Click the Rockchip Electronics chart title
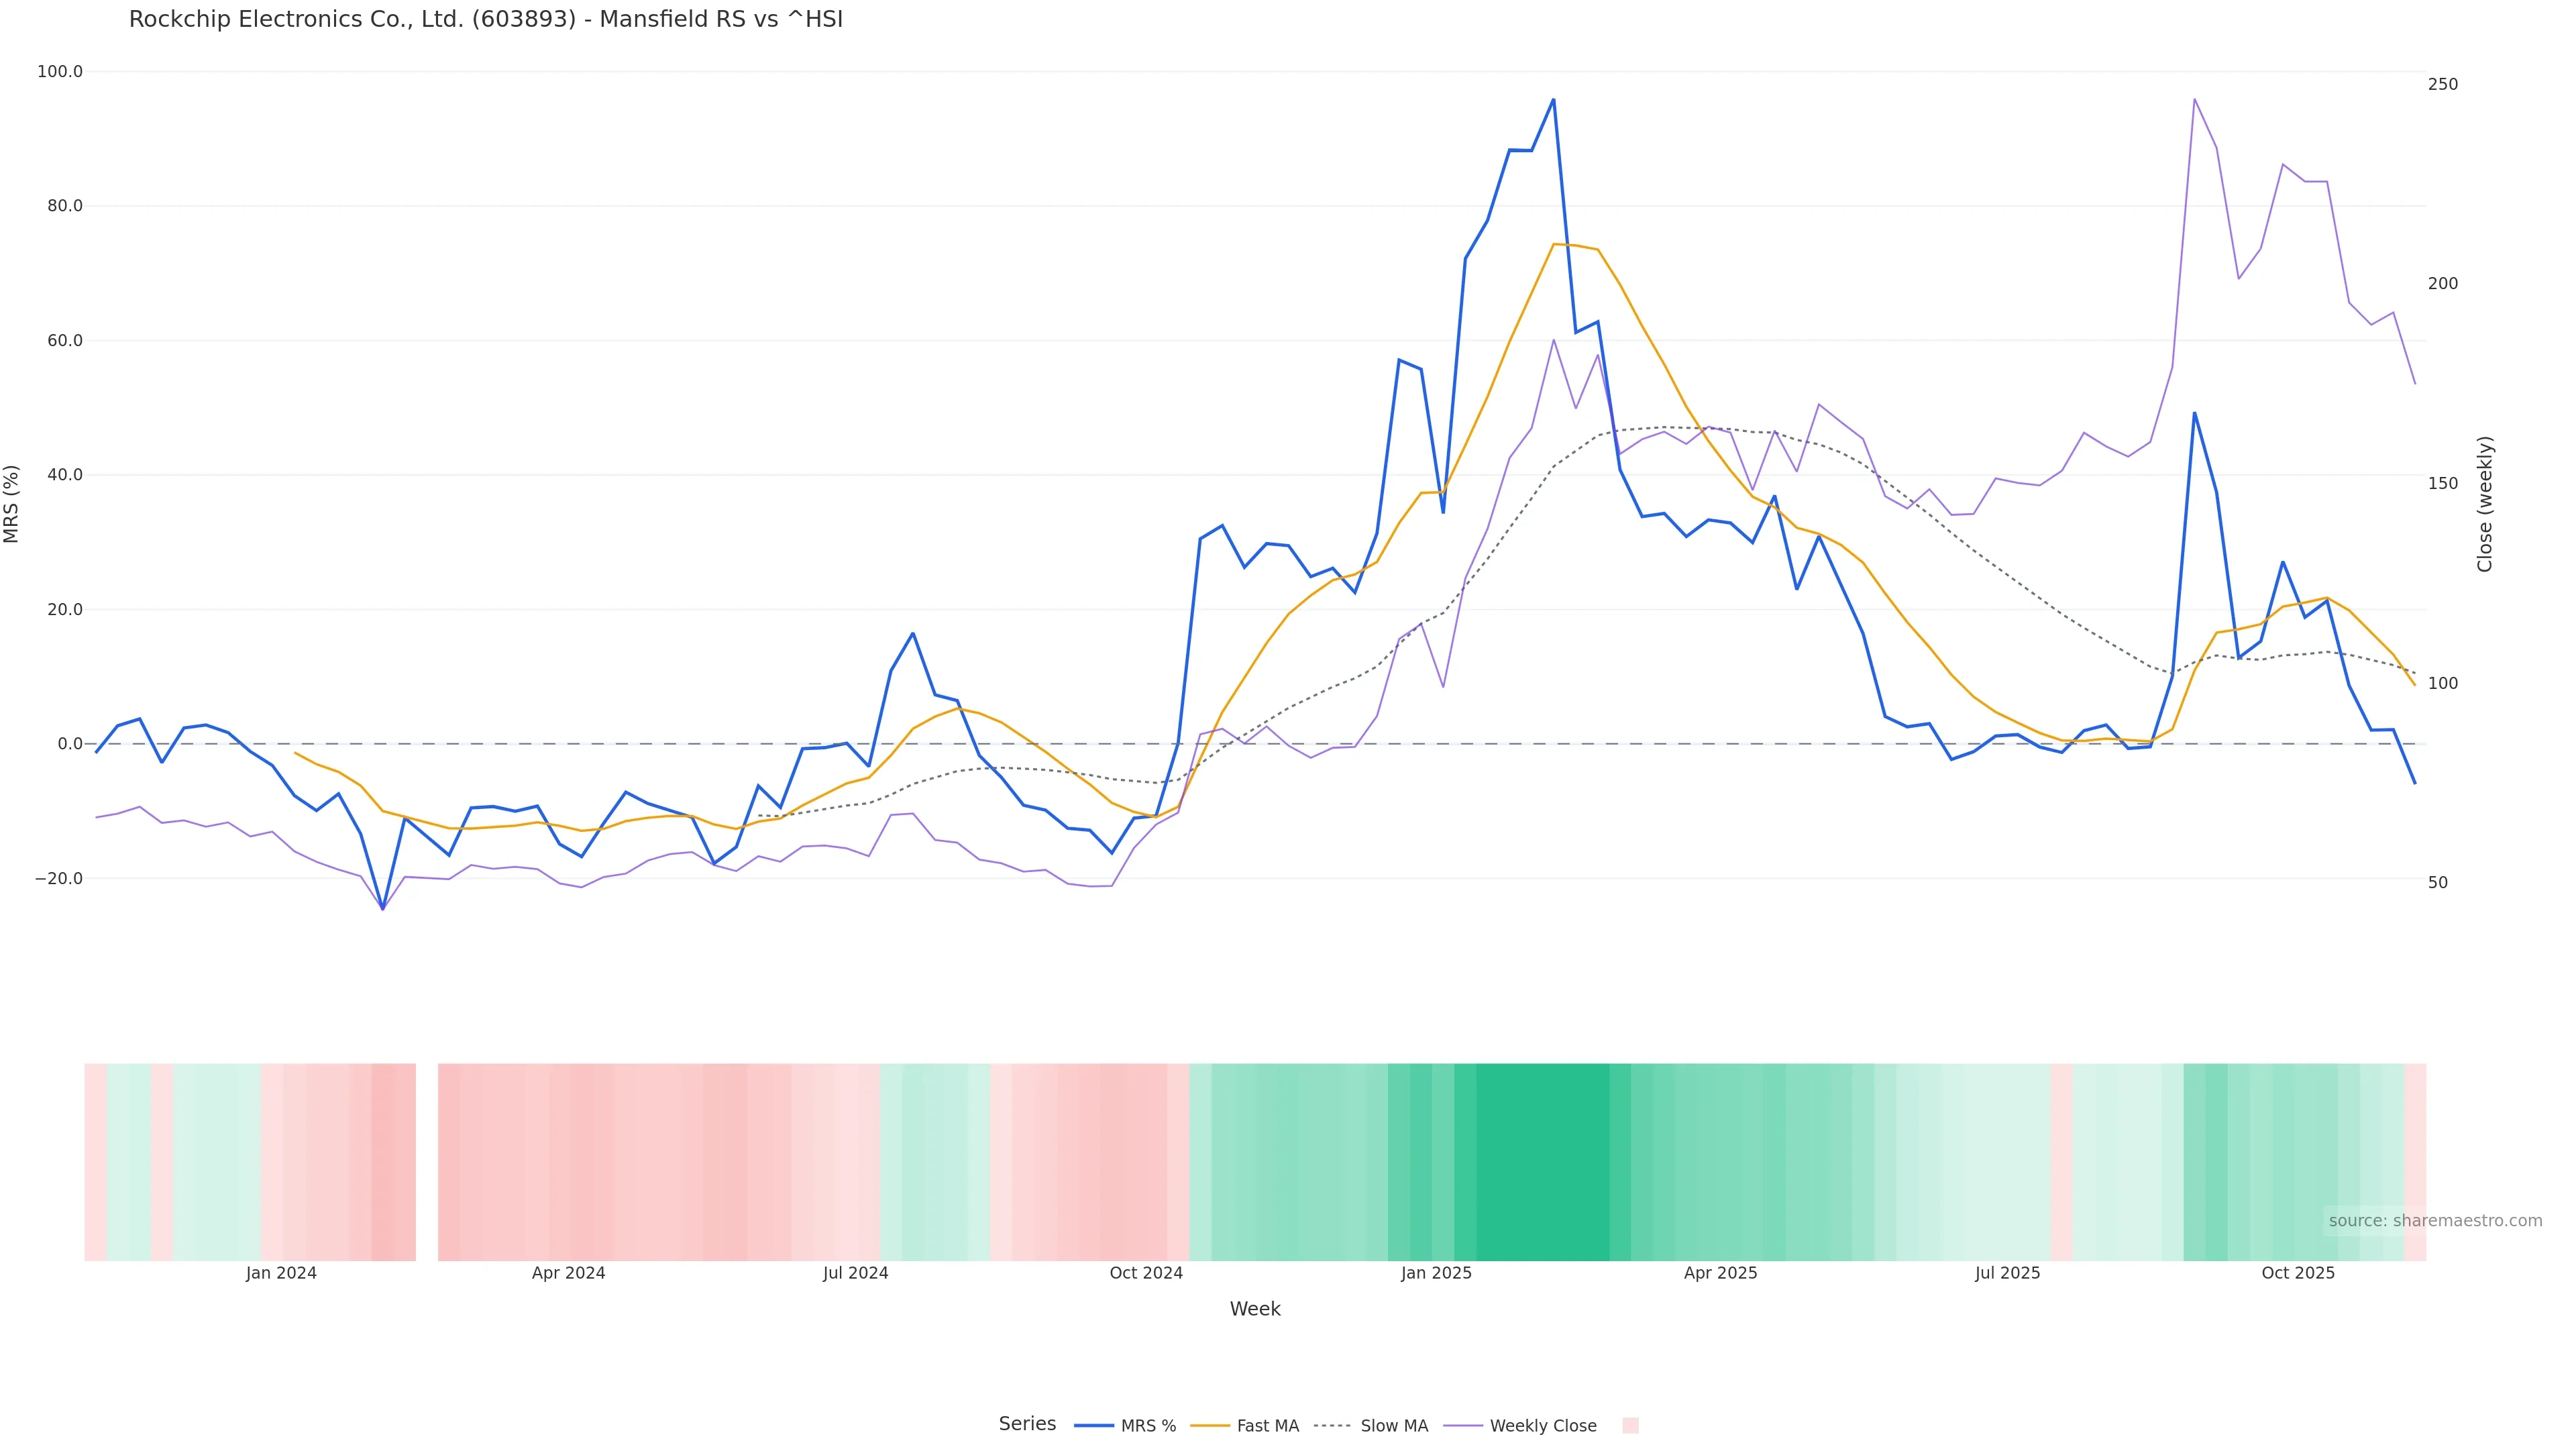Screen dimensions: 2576x1449 (x=486, y=20)
